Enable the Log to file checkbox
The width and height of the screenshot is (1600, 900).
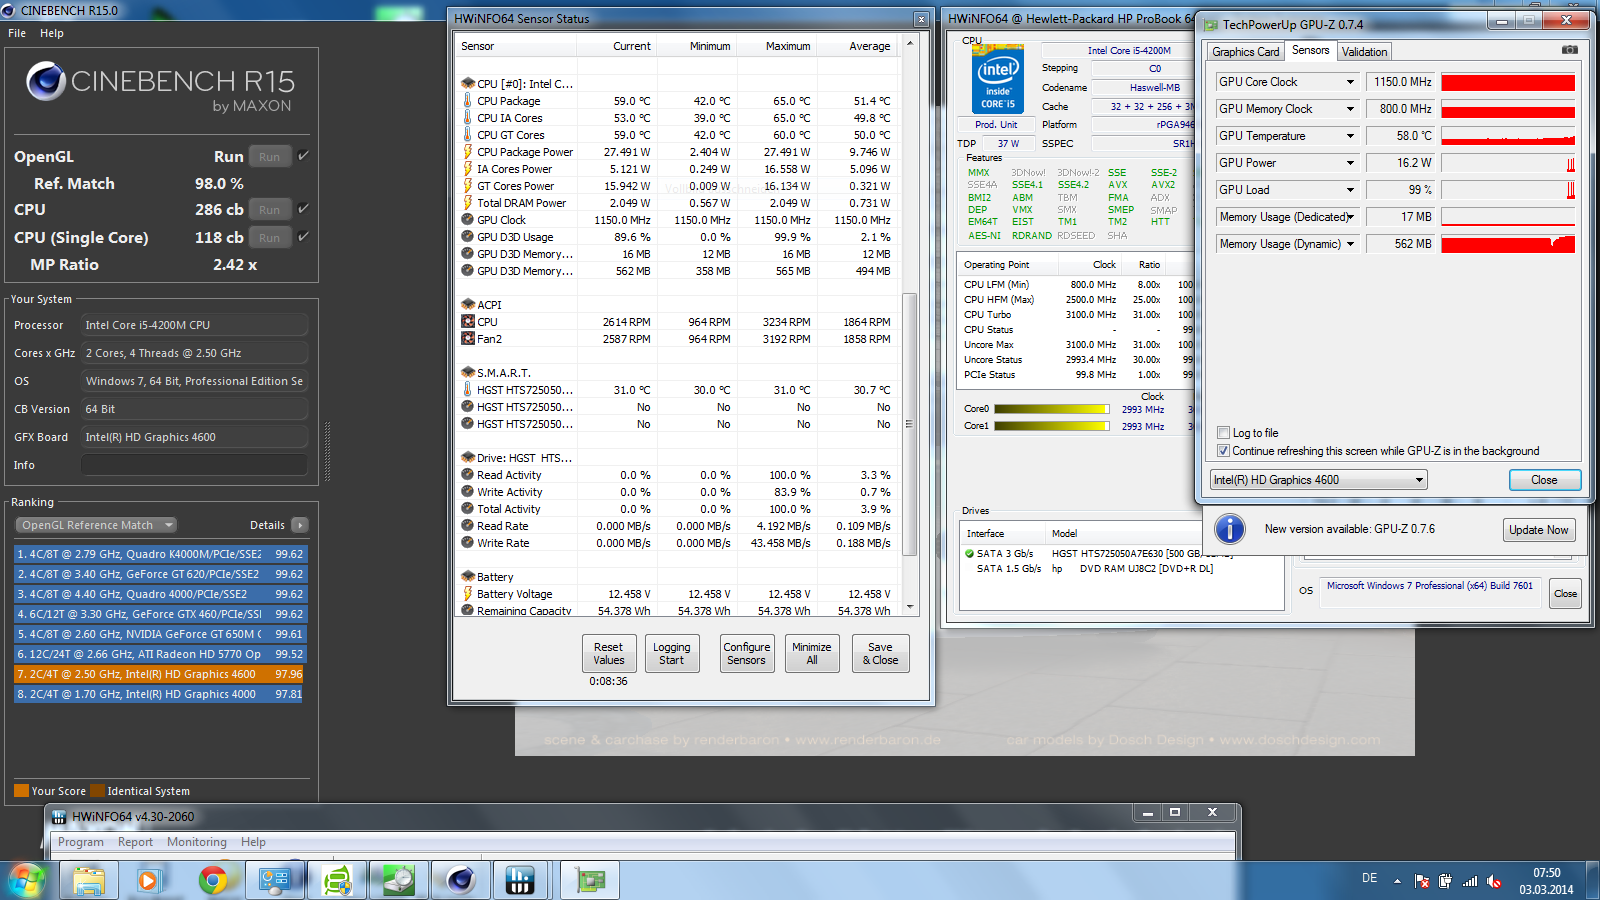pyautogui.click(x=1223, y=433)
